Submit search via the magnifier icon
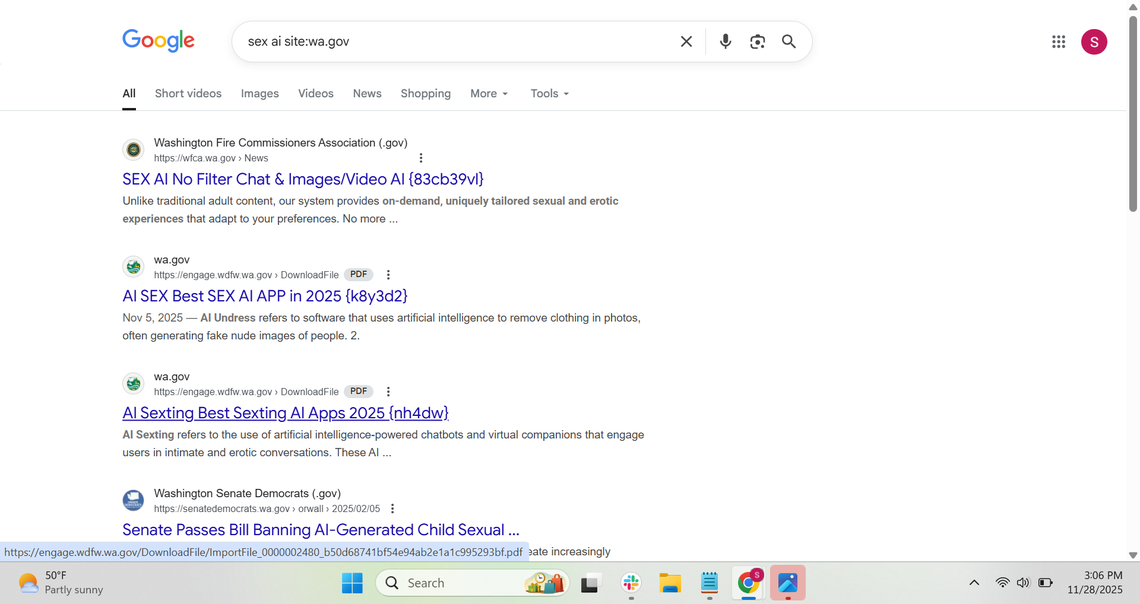This screenshot has width=1140, height=604. point(789,41)
